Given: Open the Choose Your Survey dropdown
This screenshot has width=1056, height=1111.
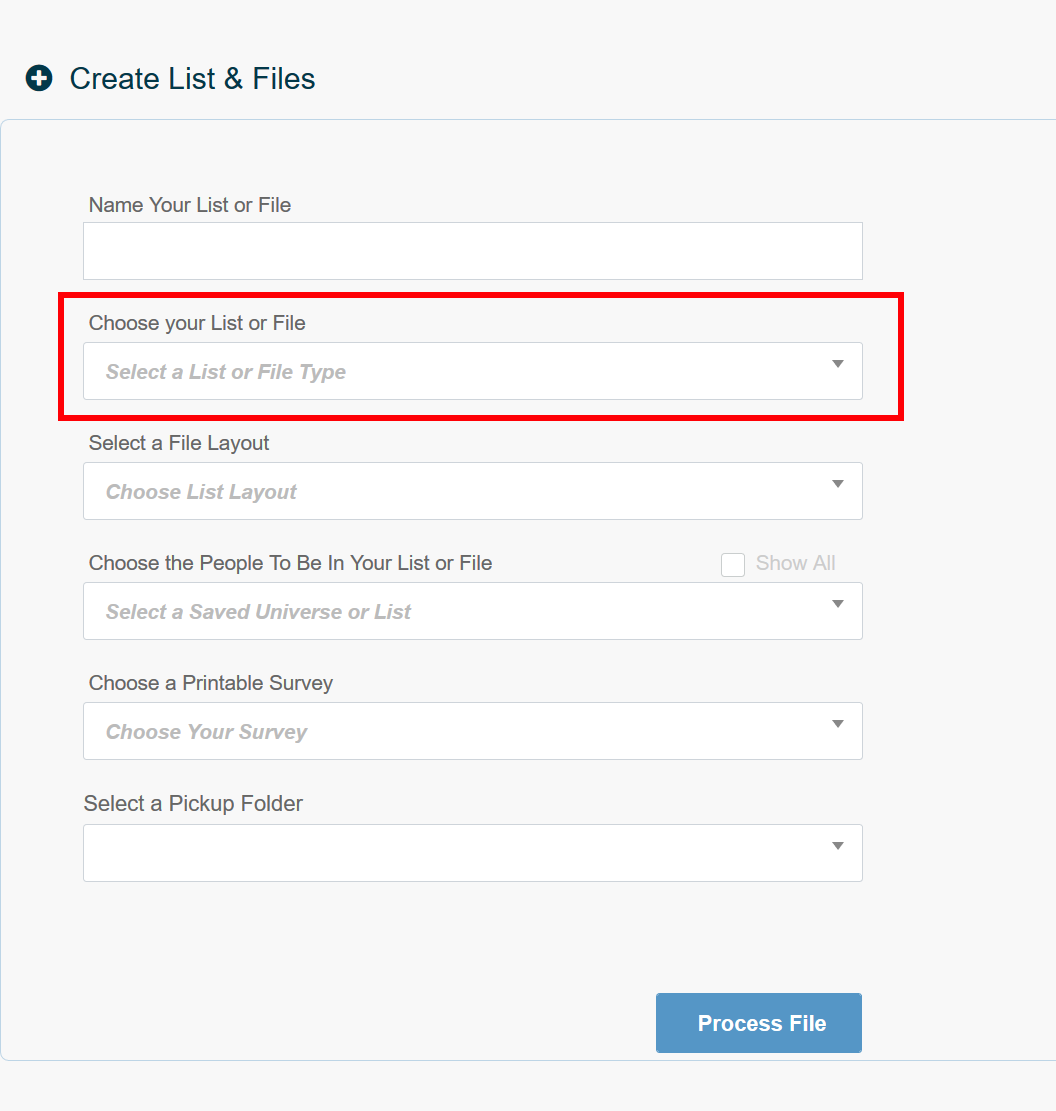Looking at the screenshot, I should point(450,731).
